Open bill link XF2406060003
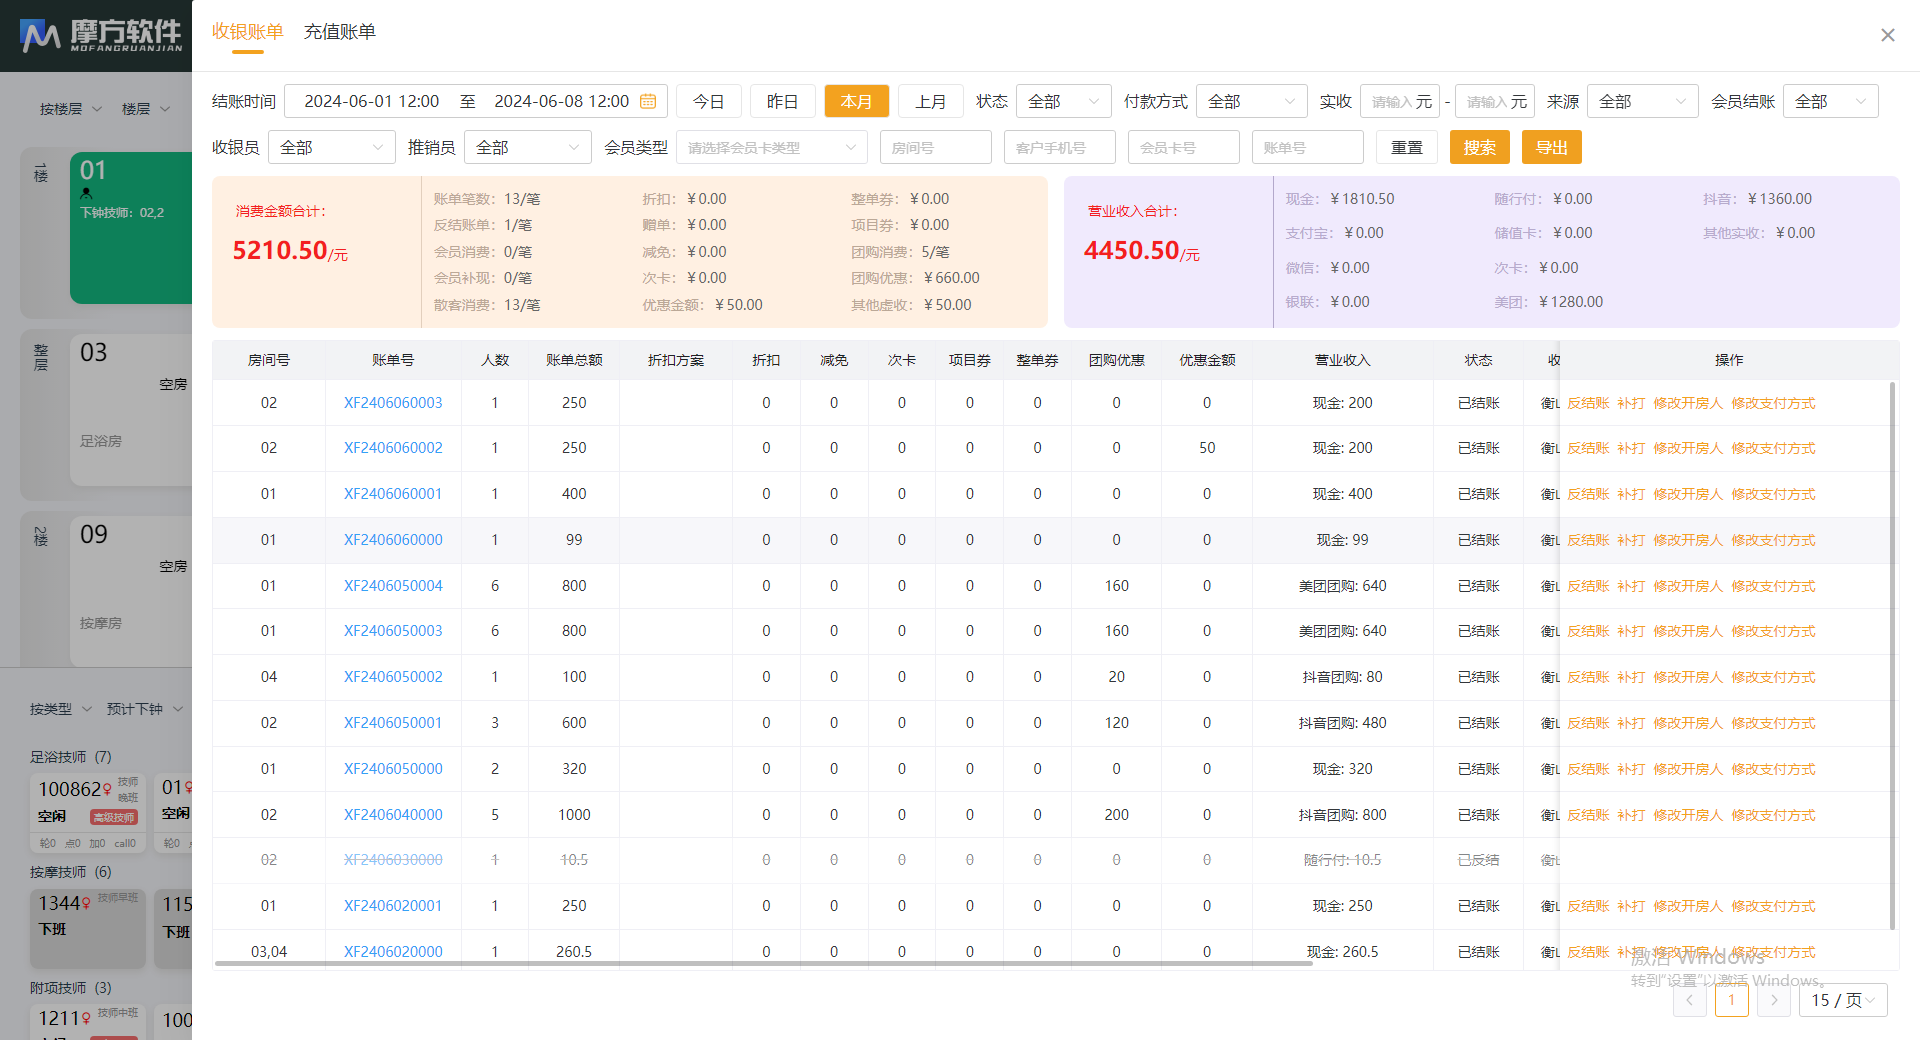 click(393, 403)
